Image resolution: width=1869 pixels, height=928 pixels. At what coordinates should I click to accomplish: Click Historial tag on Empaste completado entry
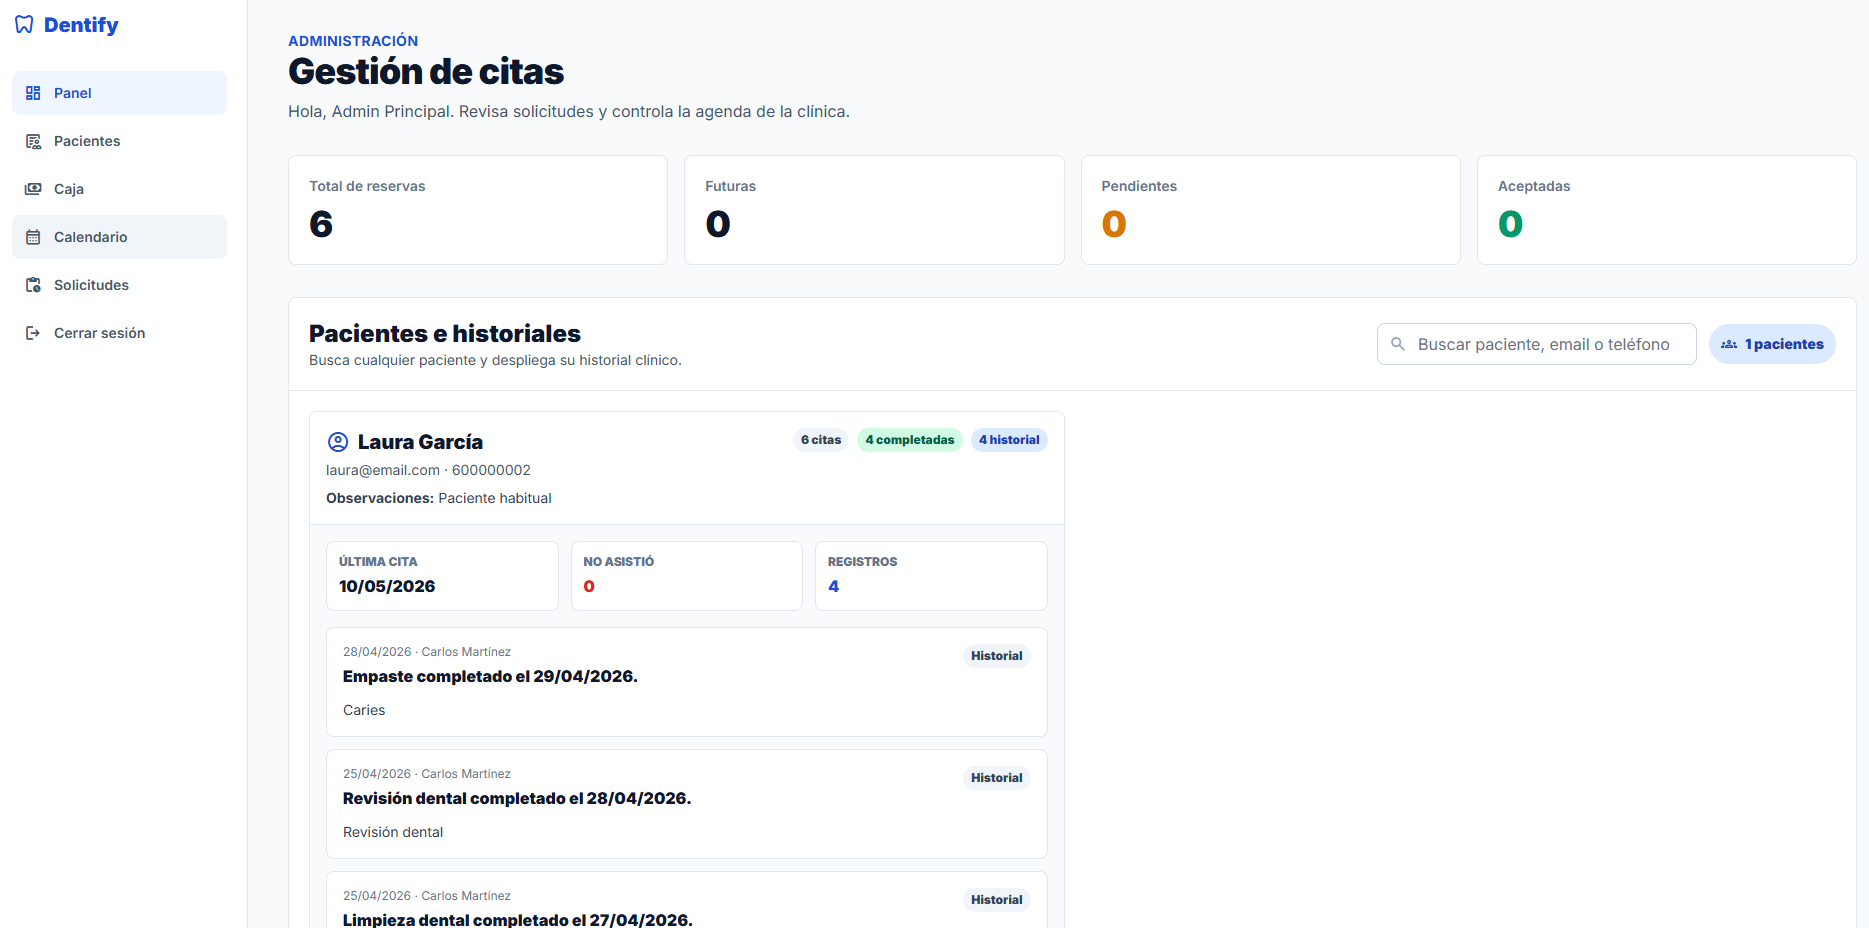pyautogui.click(x=997, y=656)
